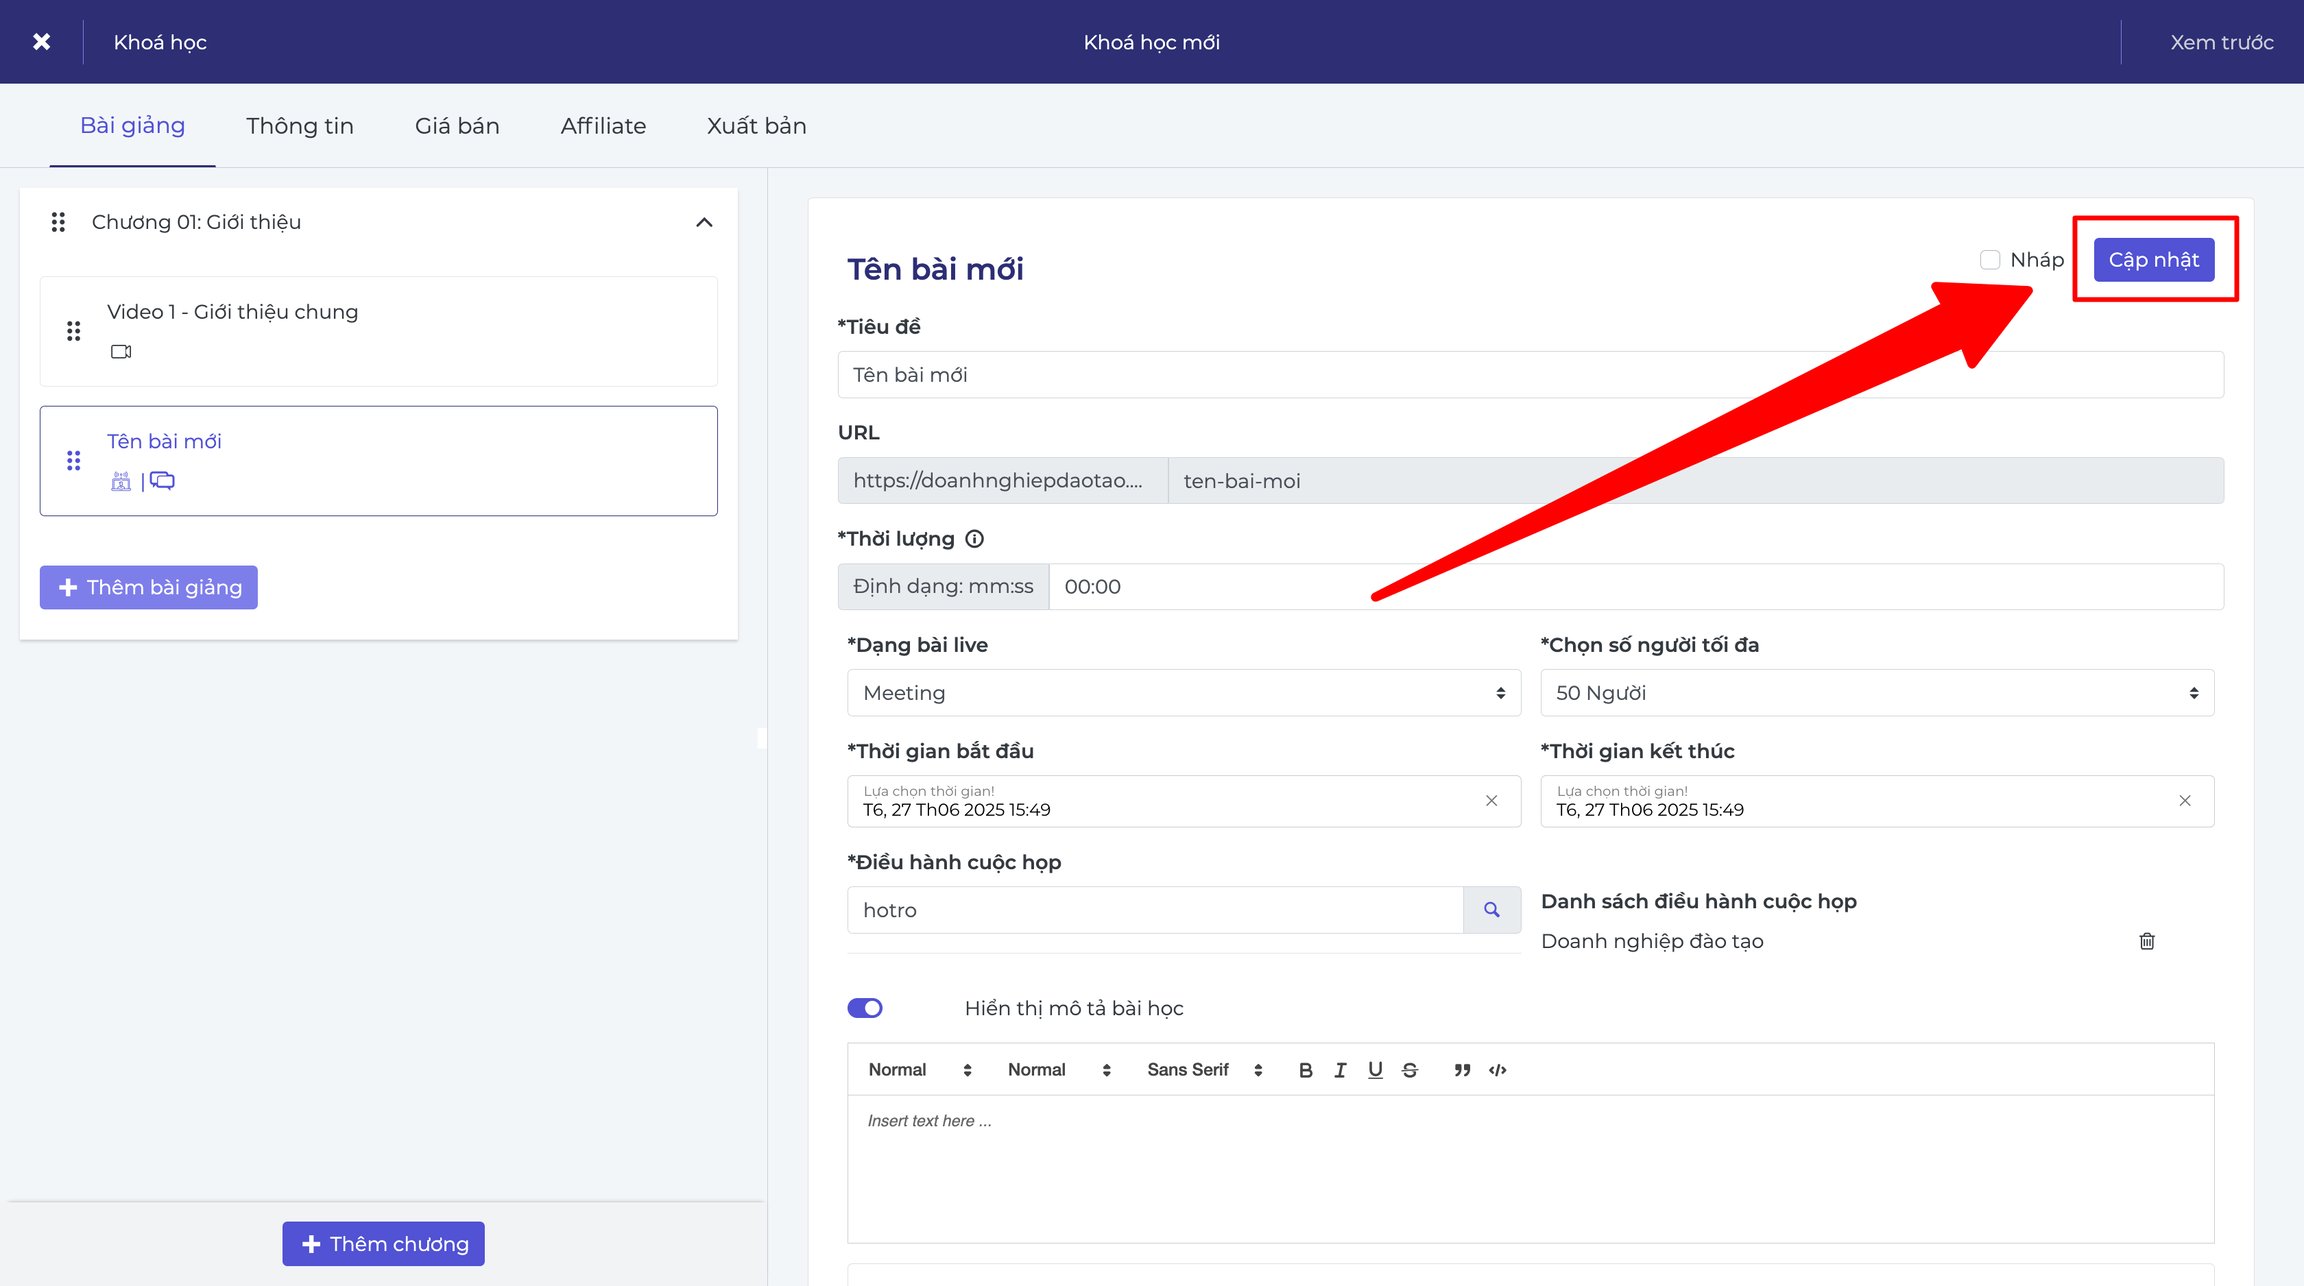
Task: Collapse Chương 01: Giới thiệu section
Action: click(x=704, y=222)
